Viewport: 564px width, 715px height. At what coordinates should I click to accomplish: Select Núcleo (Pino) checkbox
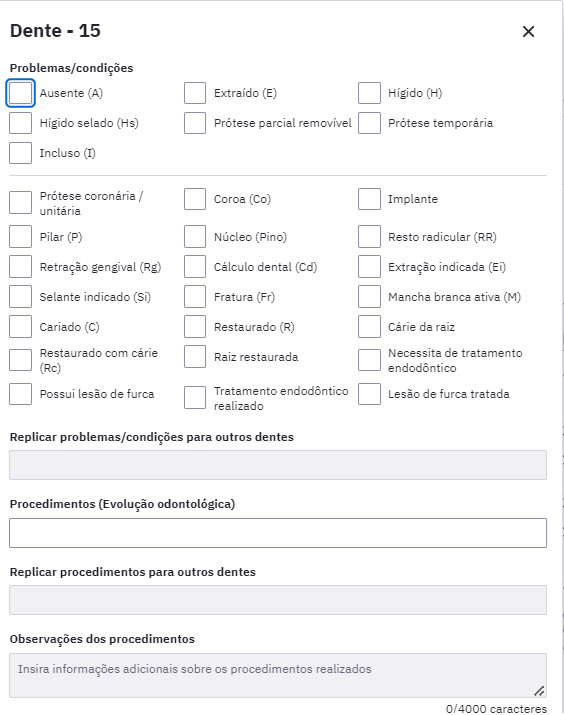195,237
